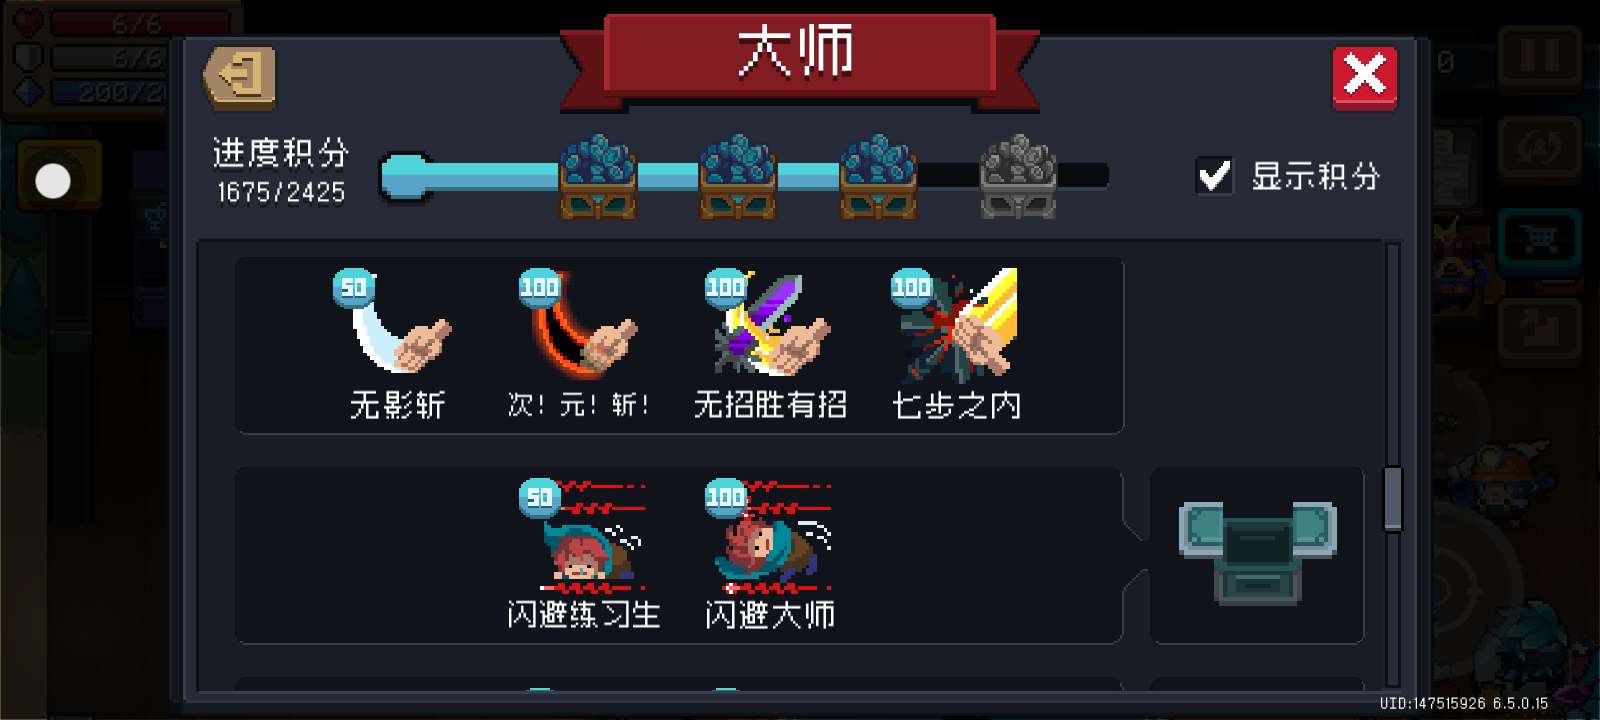Click the 大师 title banner
Image resolution: width=1600 pixels, height=720 pixels.
pyautogui.click(x=798, y=52)
